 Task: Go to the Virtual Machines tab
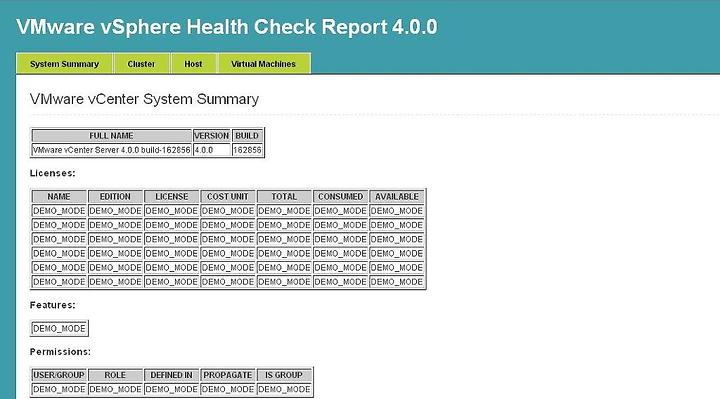pyautogui.click(x=264, y=64)
